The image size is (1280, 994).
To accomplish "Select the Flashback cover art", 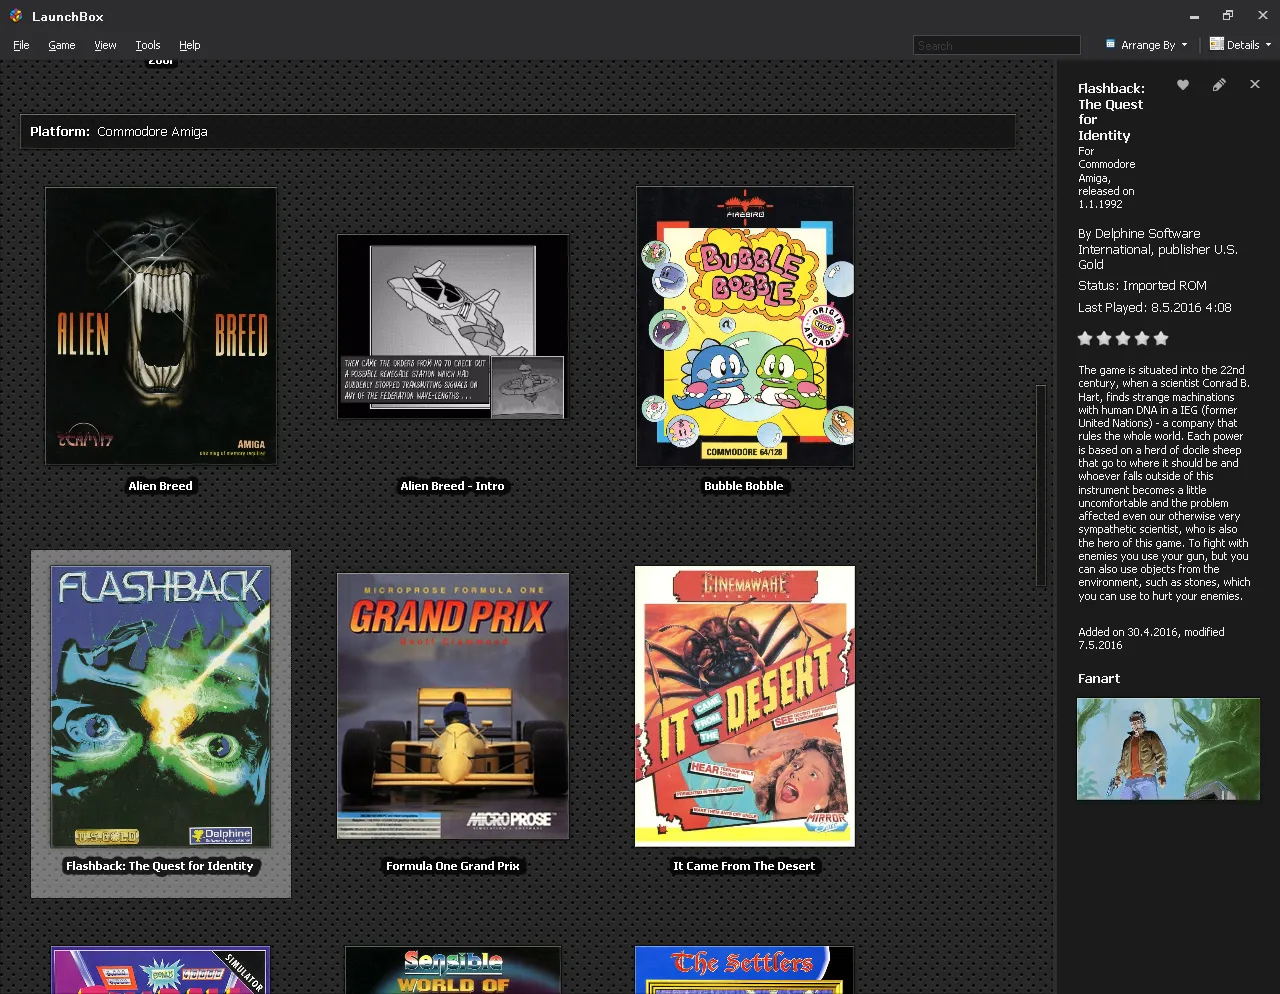I will 161,707.
